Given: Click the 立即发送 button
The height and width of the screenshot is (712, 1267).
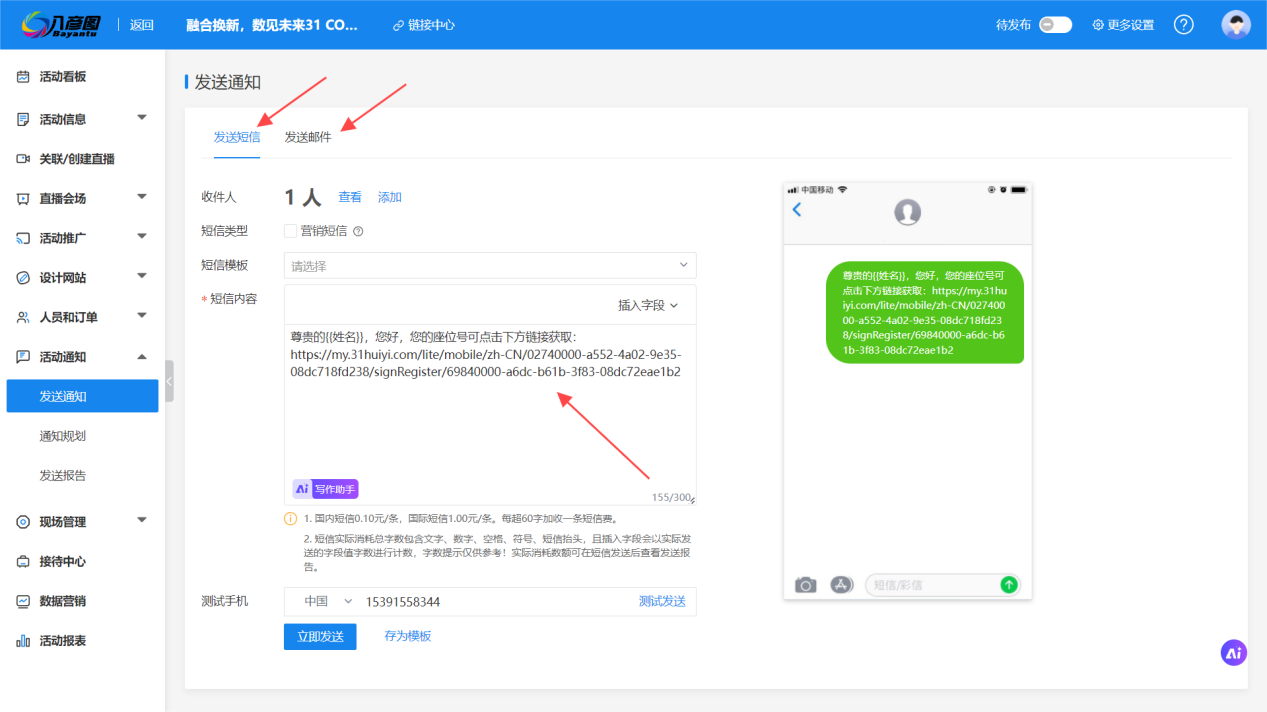Looking at the screenshot, I should point(320,637).
